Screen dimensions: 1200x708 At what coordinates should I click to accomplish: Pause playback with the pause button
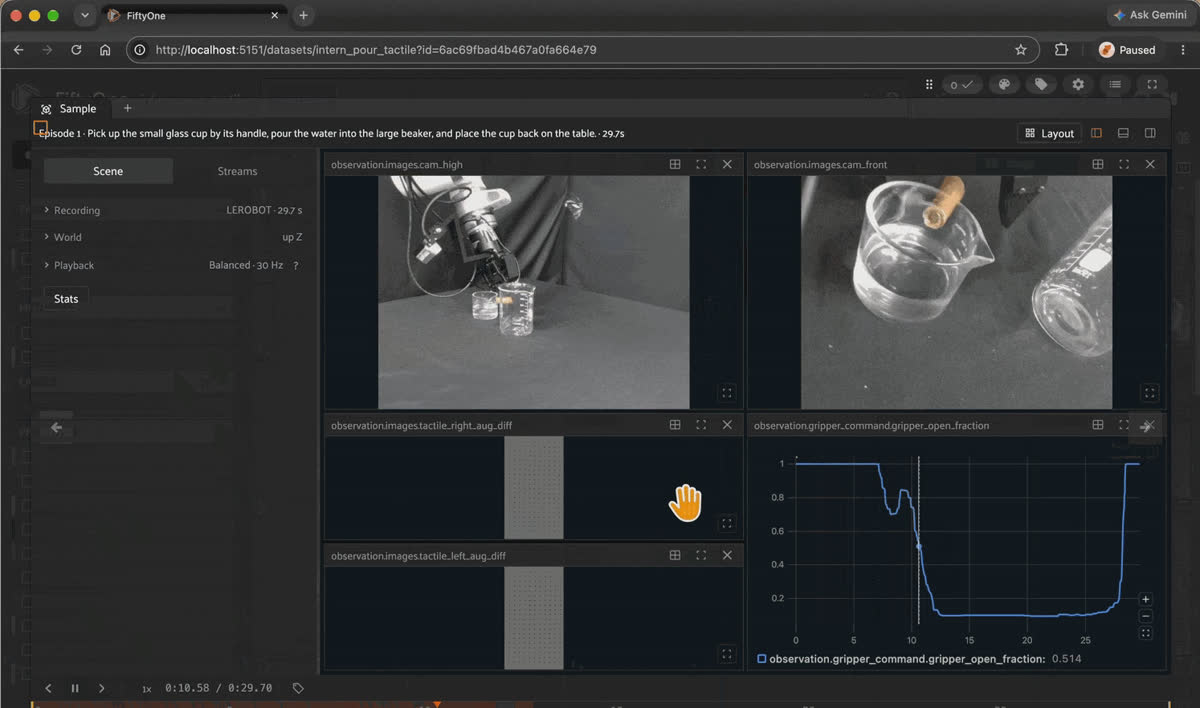[x=75, y=688]
